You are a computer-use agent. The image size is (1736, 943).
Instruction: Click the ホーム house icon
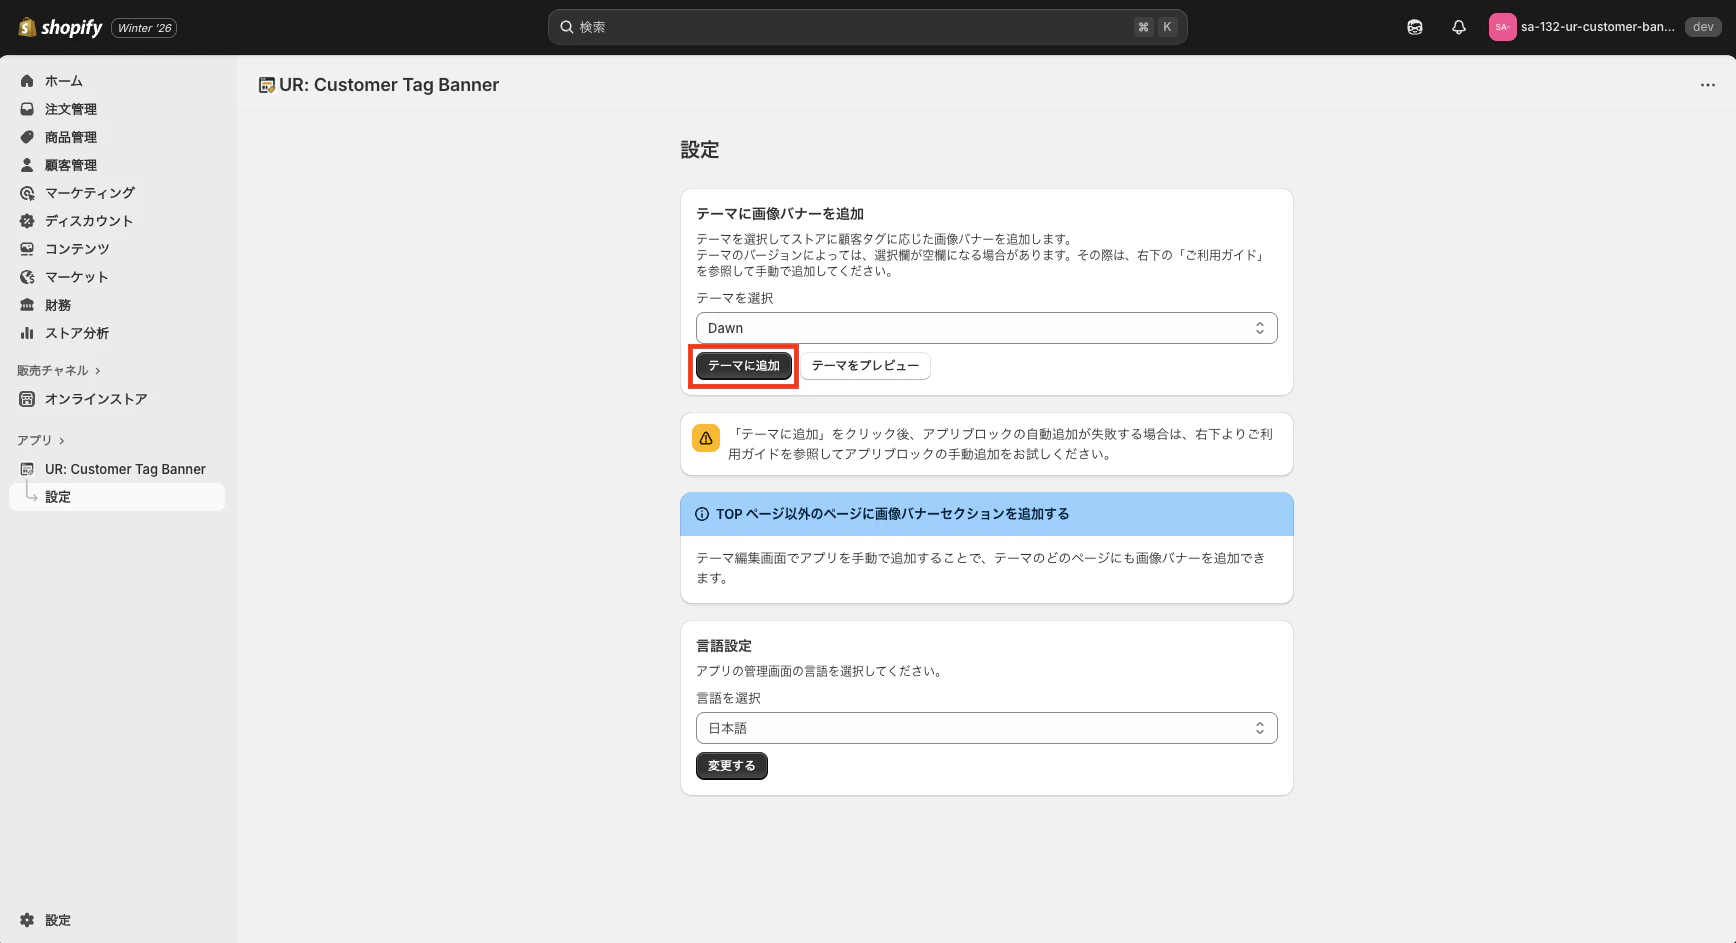[27, 81]
